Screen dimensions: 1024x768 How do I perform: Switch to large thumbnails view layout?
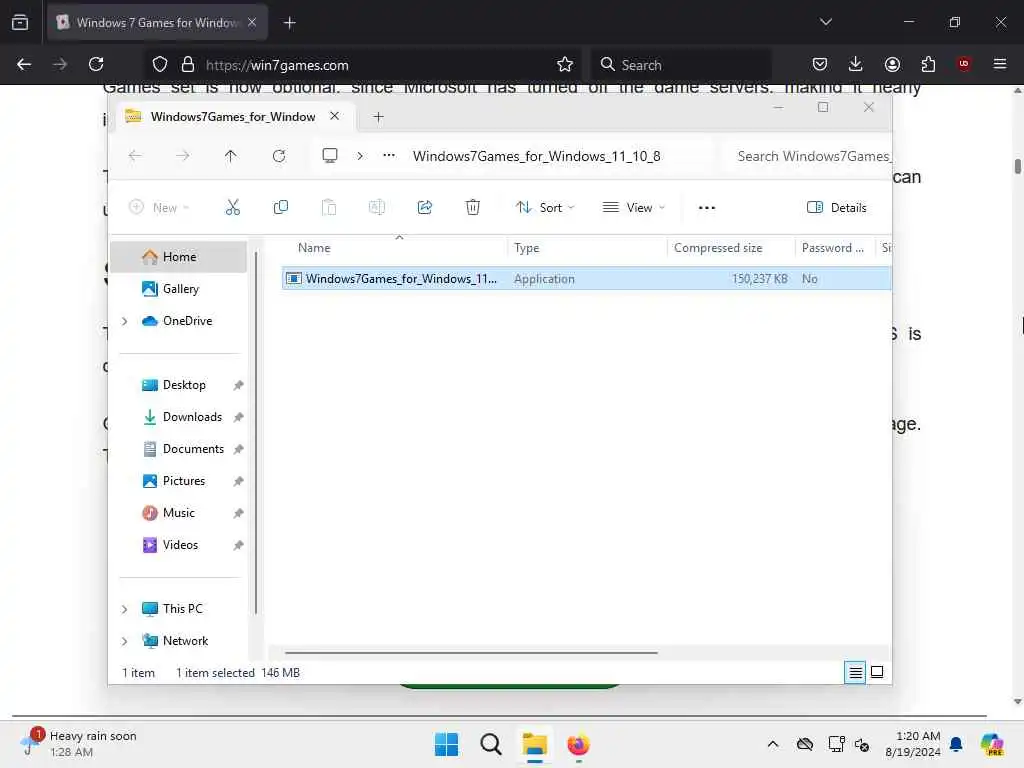point(877,672)
